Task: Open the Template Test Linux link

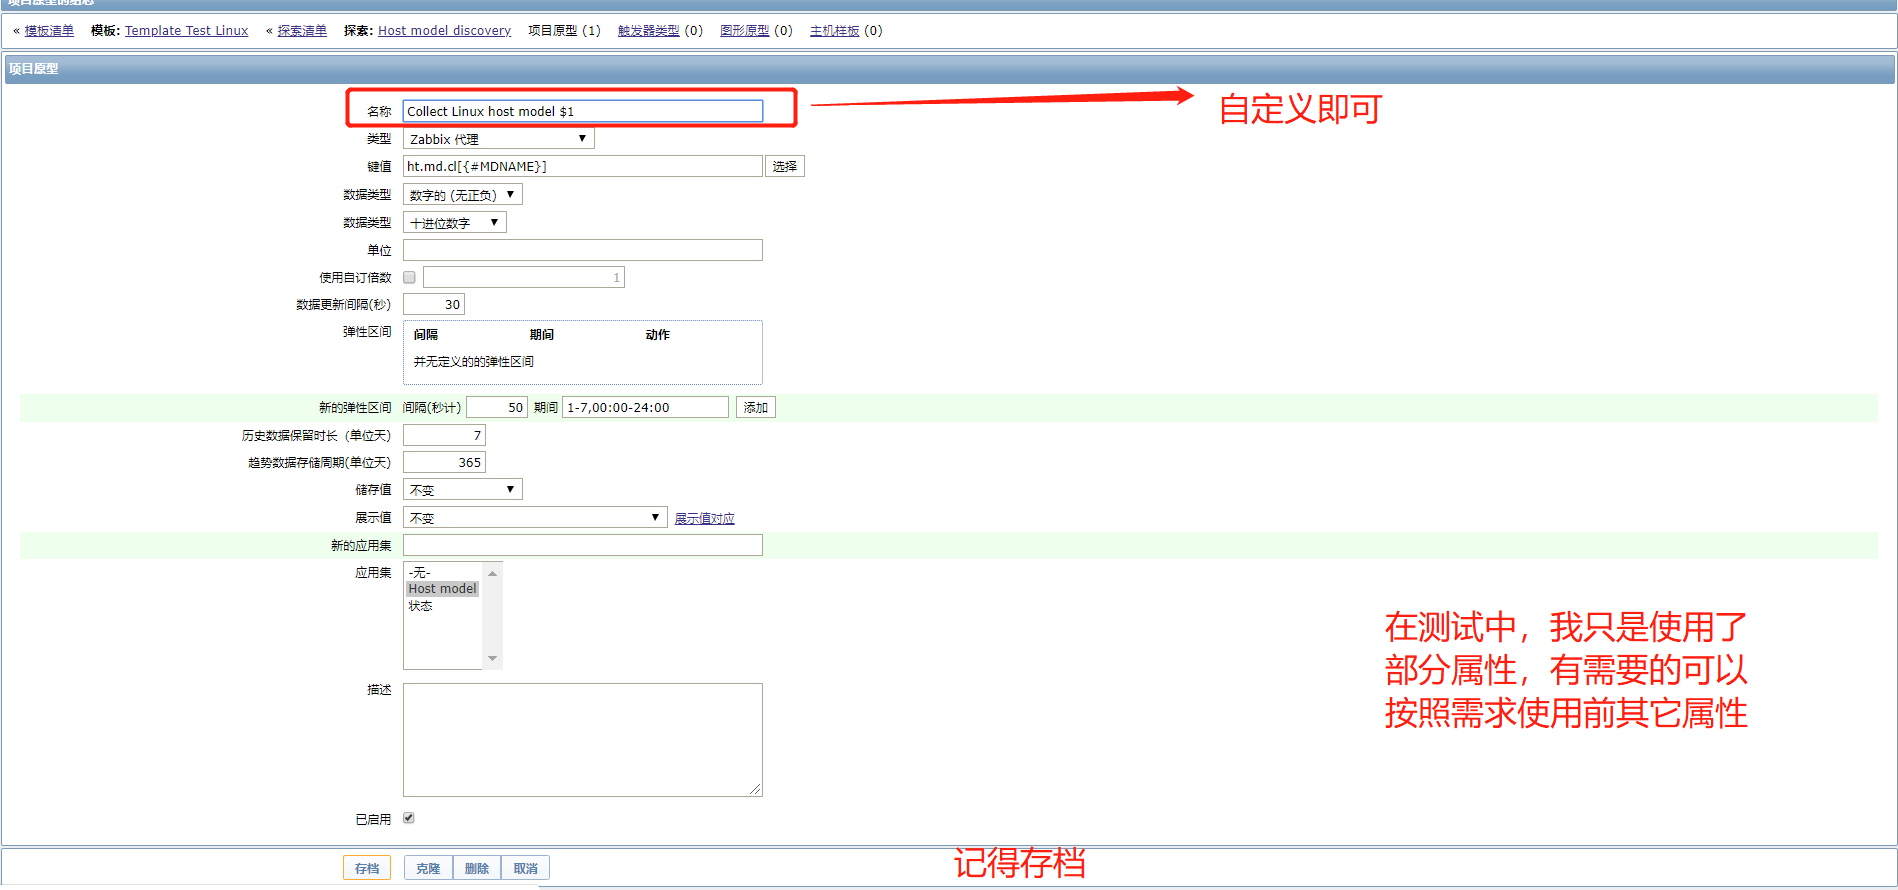Action: click(x=186, y=31)
